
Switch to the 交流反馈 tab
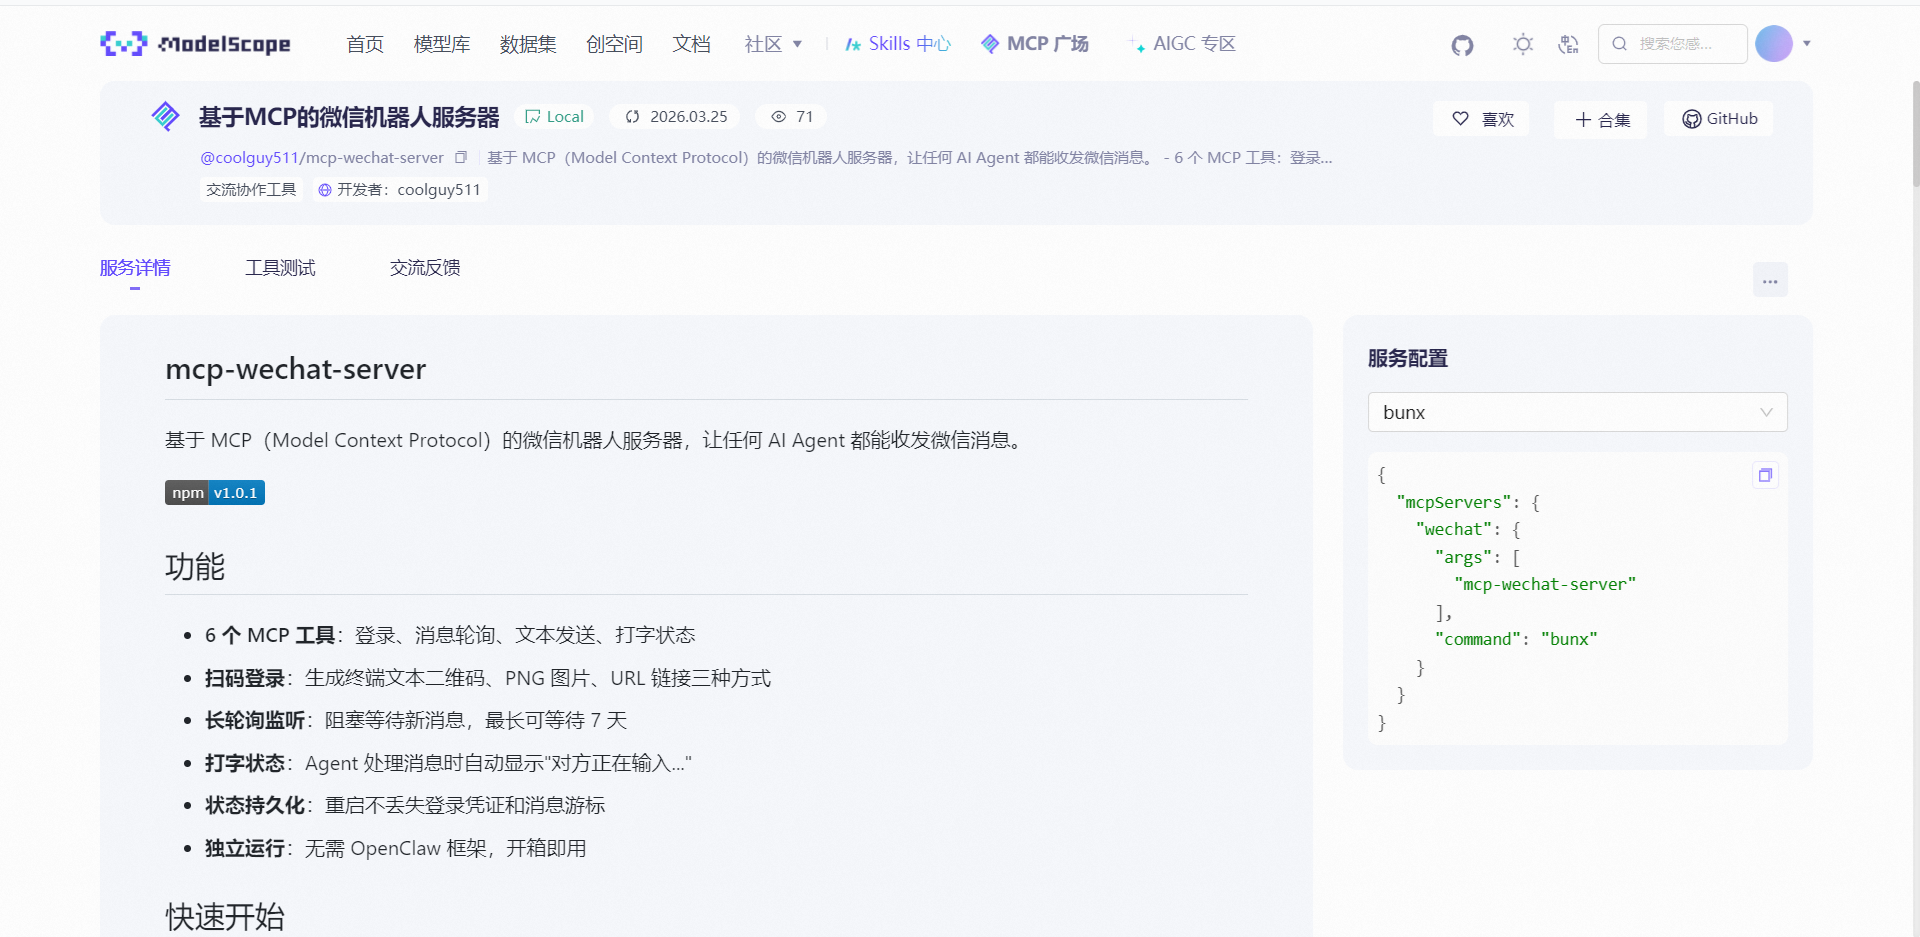click(x=425, y=268)
